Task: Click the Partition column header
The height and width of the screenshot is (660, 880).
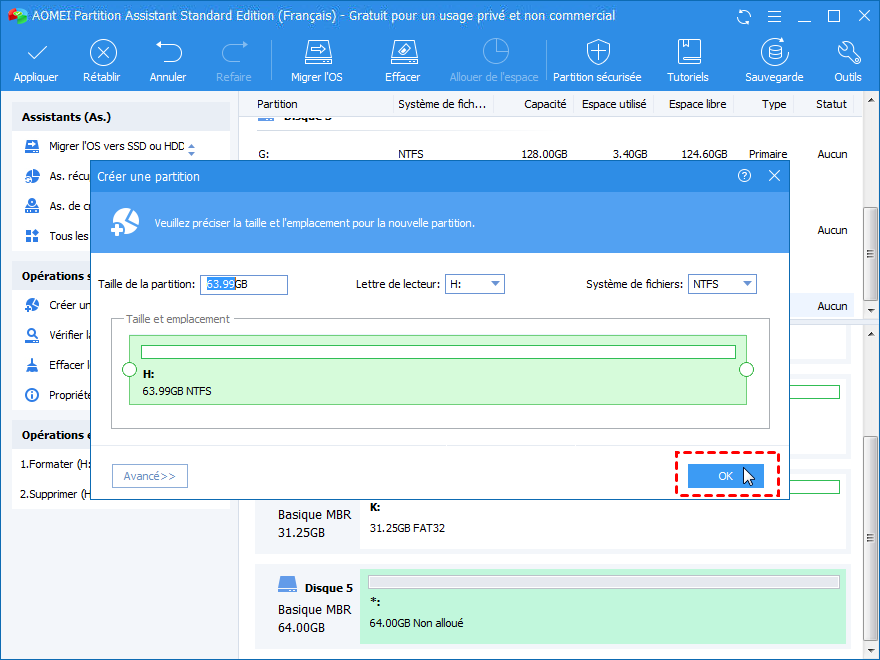Action: (x=277, y=104)
